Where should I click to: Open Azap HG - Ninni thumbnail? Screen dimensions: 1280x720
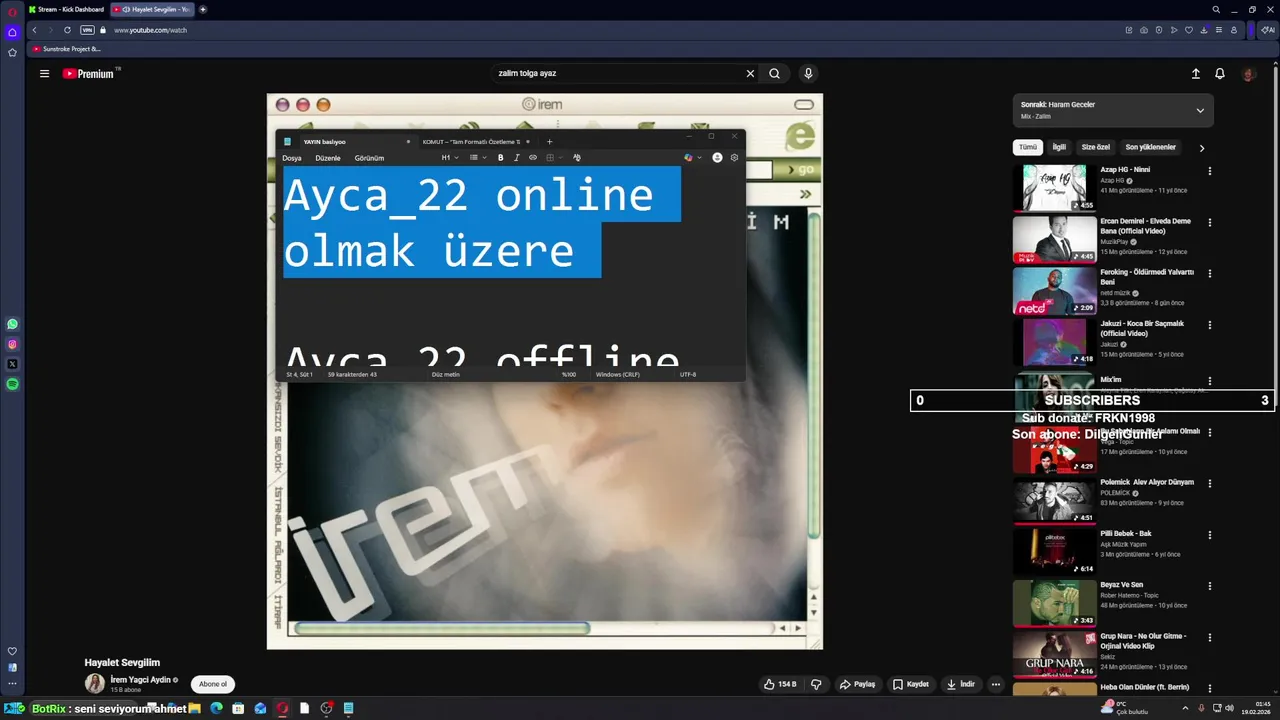1054,188
